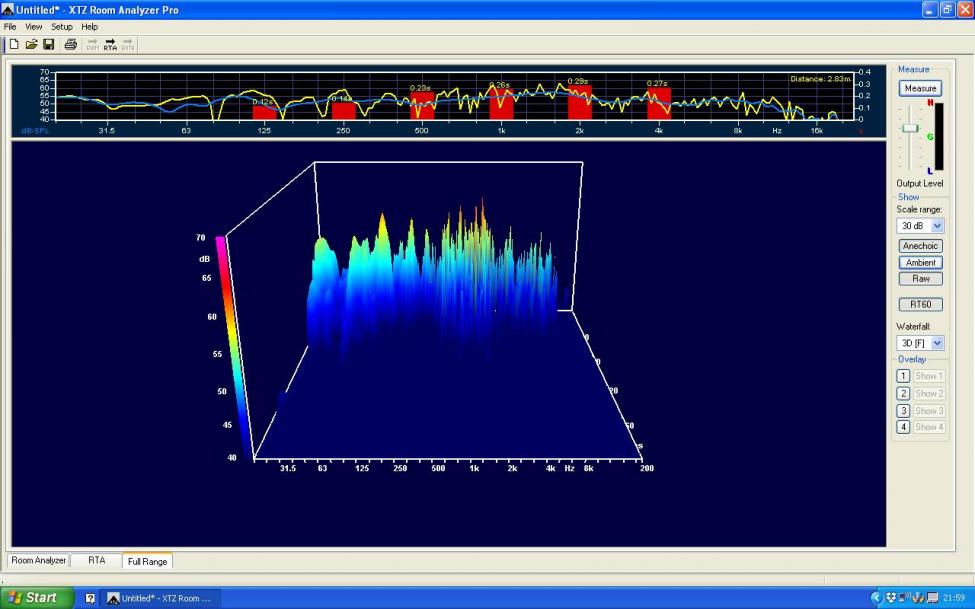
Task: Select the RTA arrow toolbar icon
Action: click(x=110, y=45)
